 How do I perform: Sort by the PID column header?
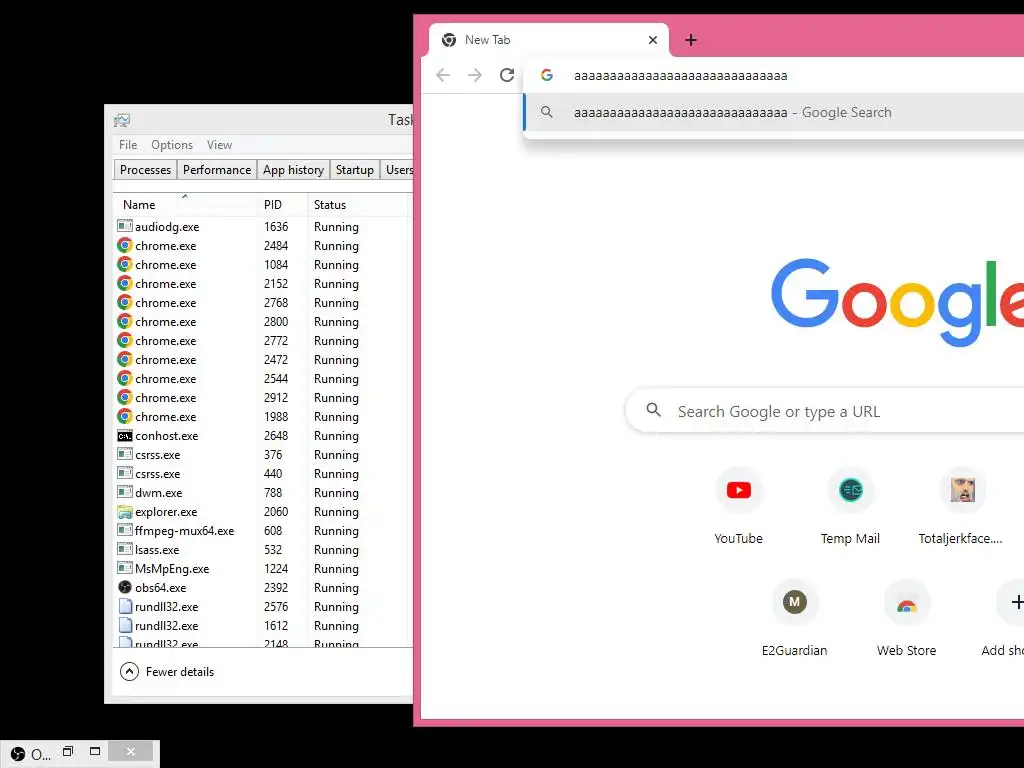click(282, 204)
